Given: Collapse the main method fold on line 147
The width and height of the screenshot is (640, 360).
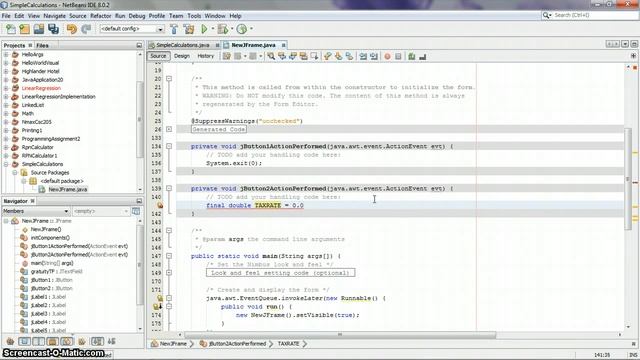Looking at the screenshot, I should tap(169, 256).
